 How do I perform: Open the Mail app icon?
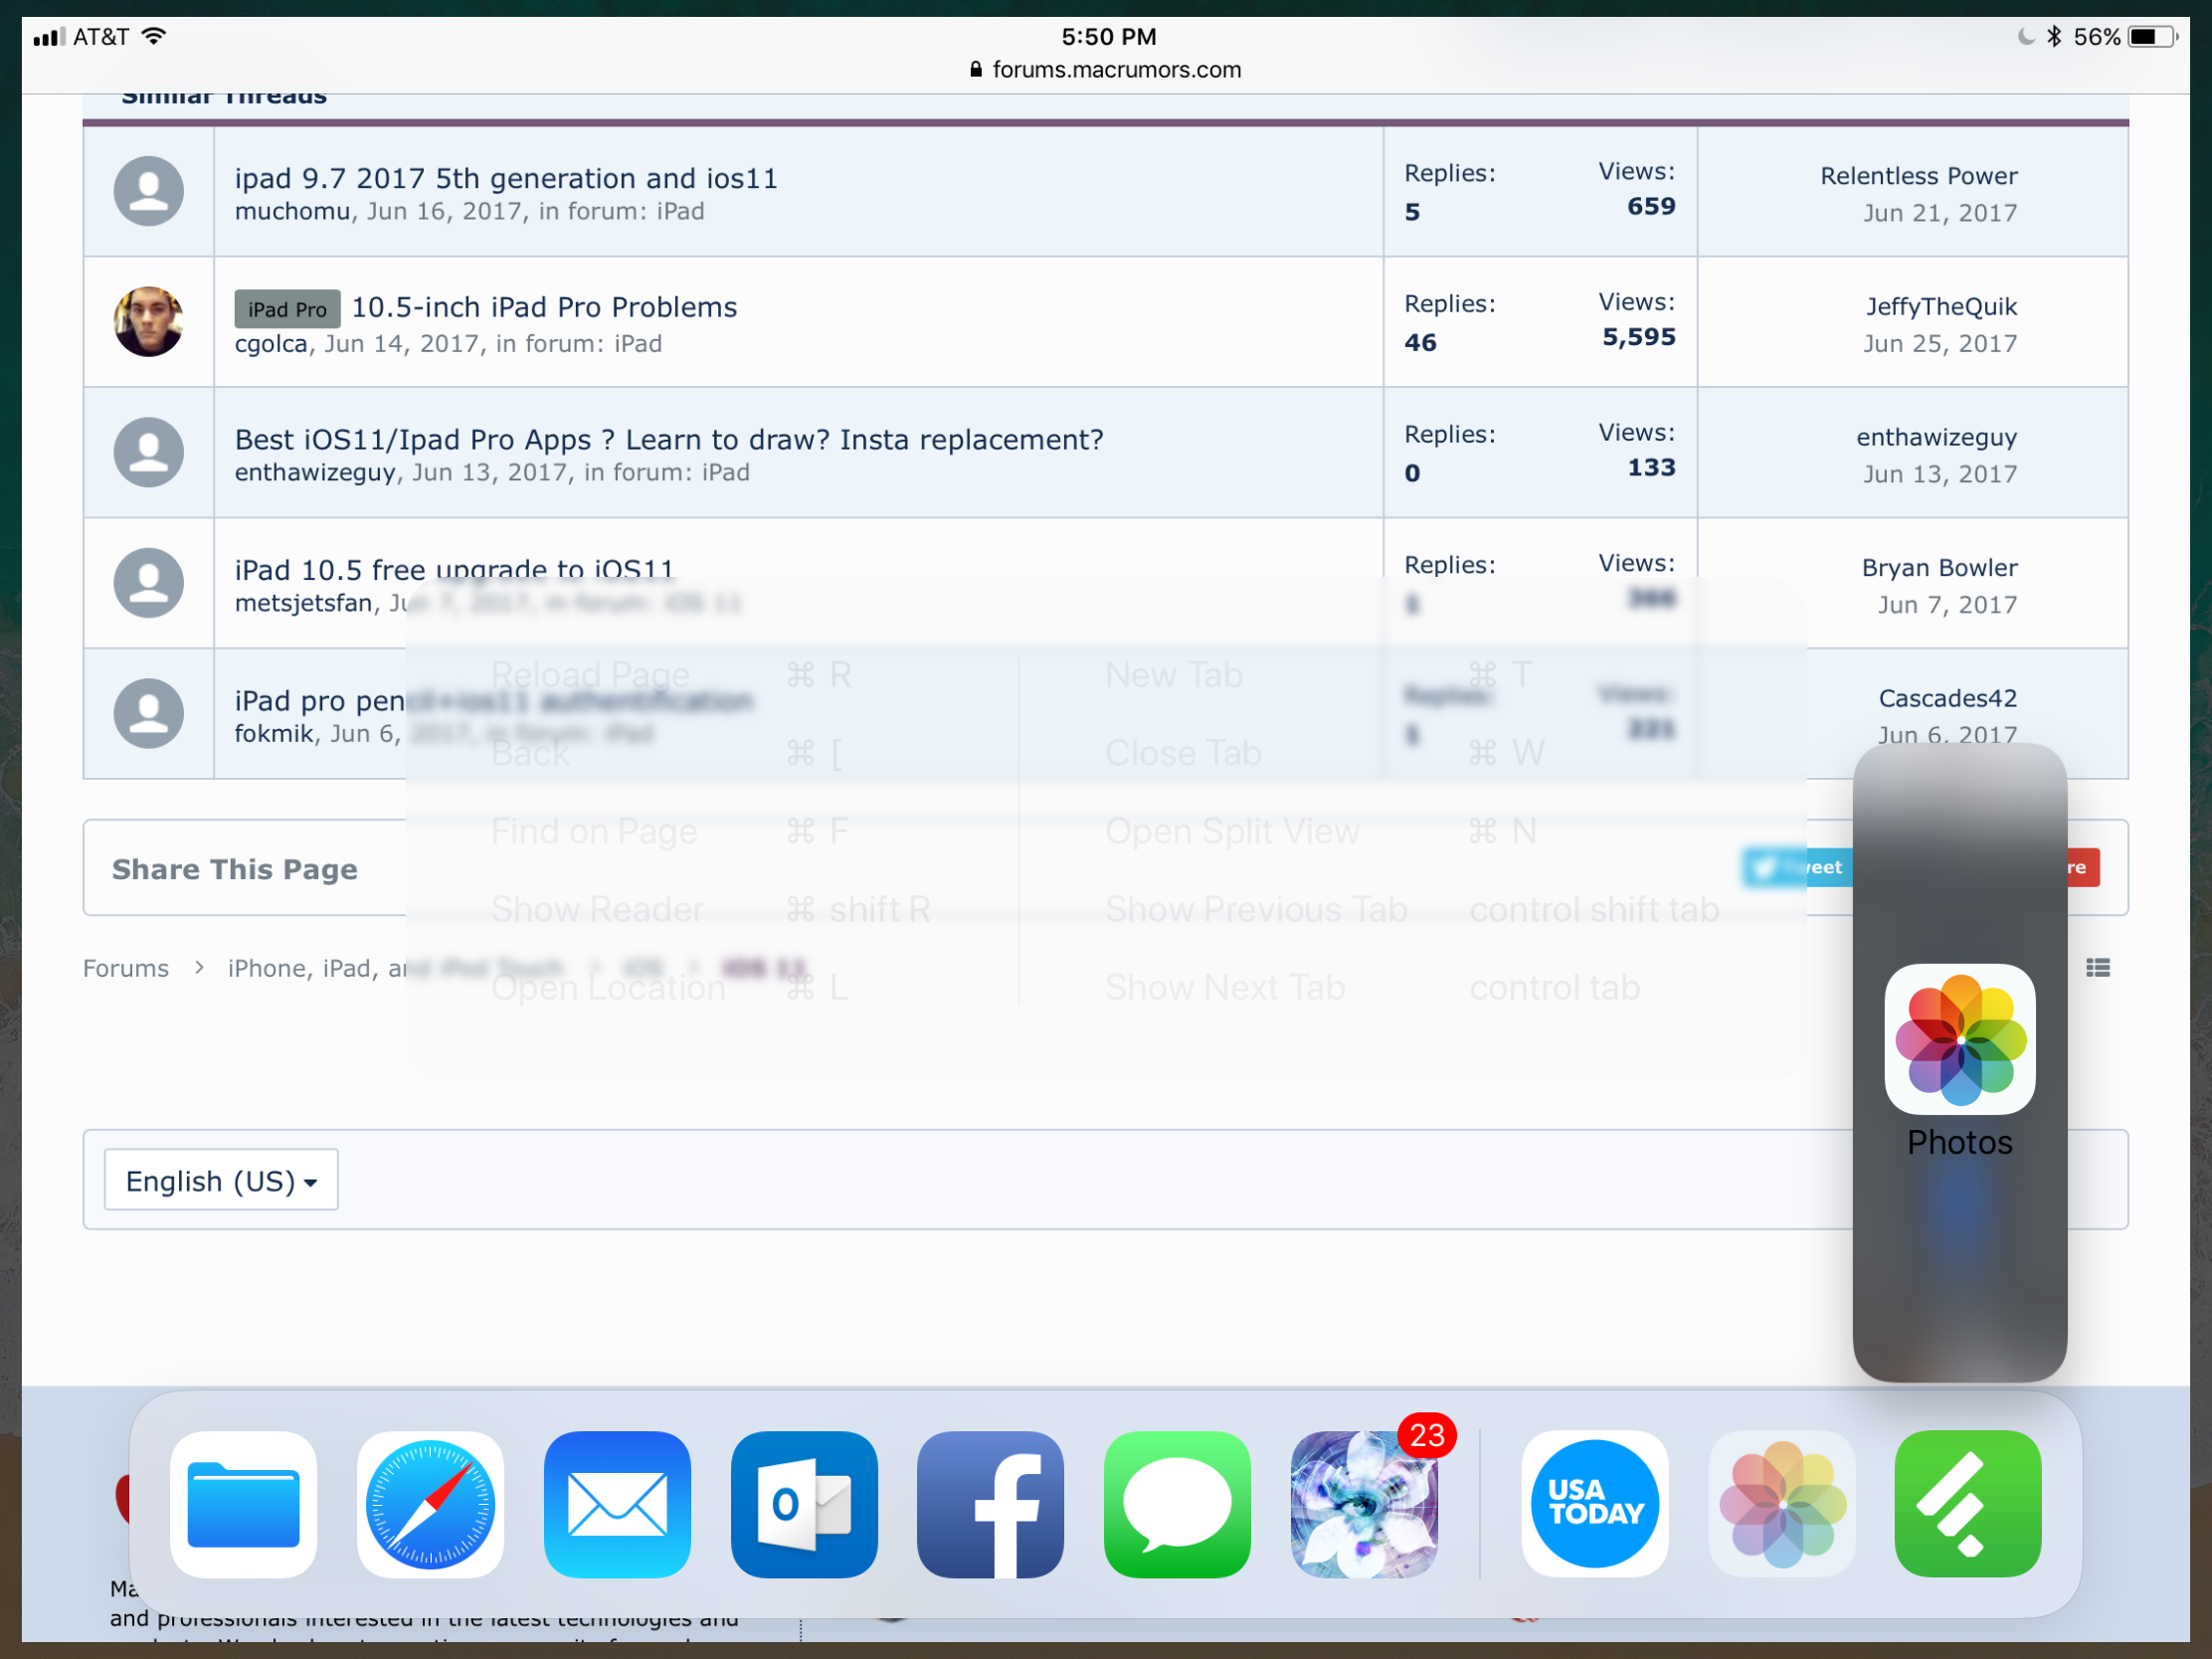pyautogui.click(x=617, y=1503)
